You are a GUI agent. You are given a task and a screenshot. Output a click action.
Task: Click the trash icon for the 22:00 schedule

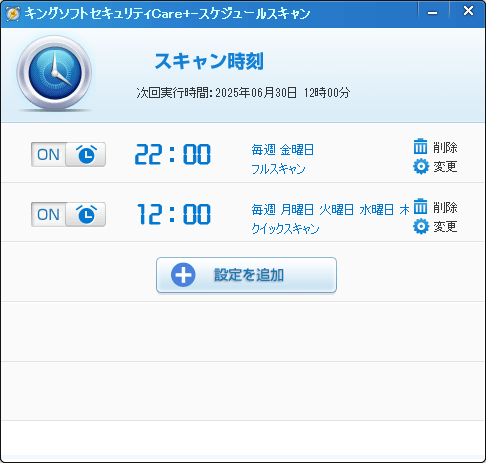pos(420,147)
